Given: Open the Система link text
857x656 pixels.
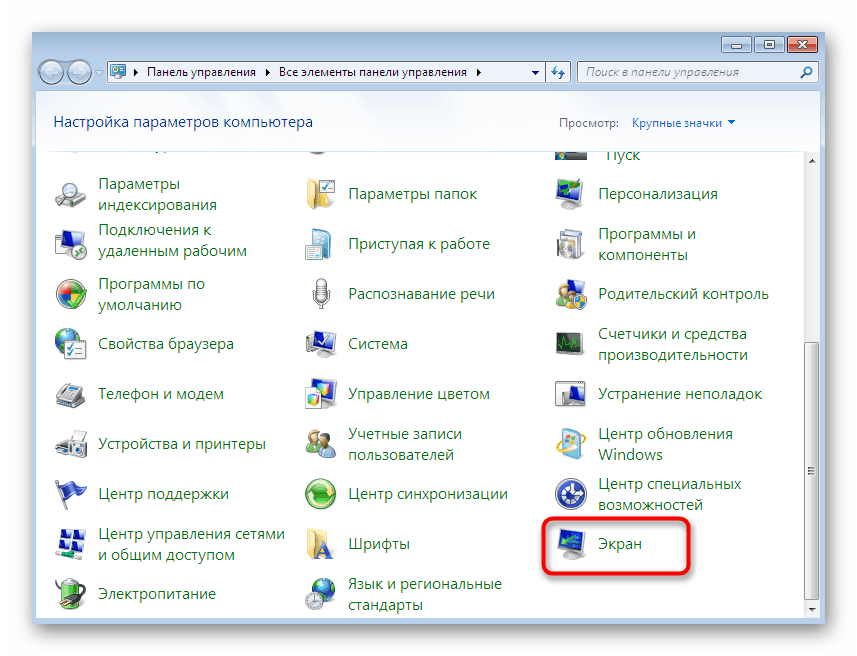Looking at the screenshot, I should tap(378, 344).
